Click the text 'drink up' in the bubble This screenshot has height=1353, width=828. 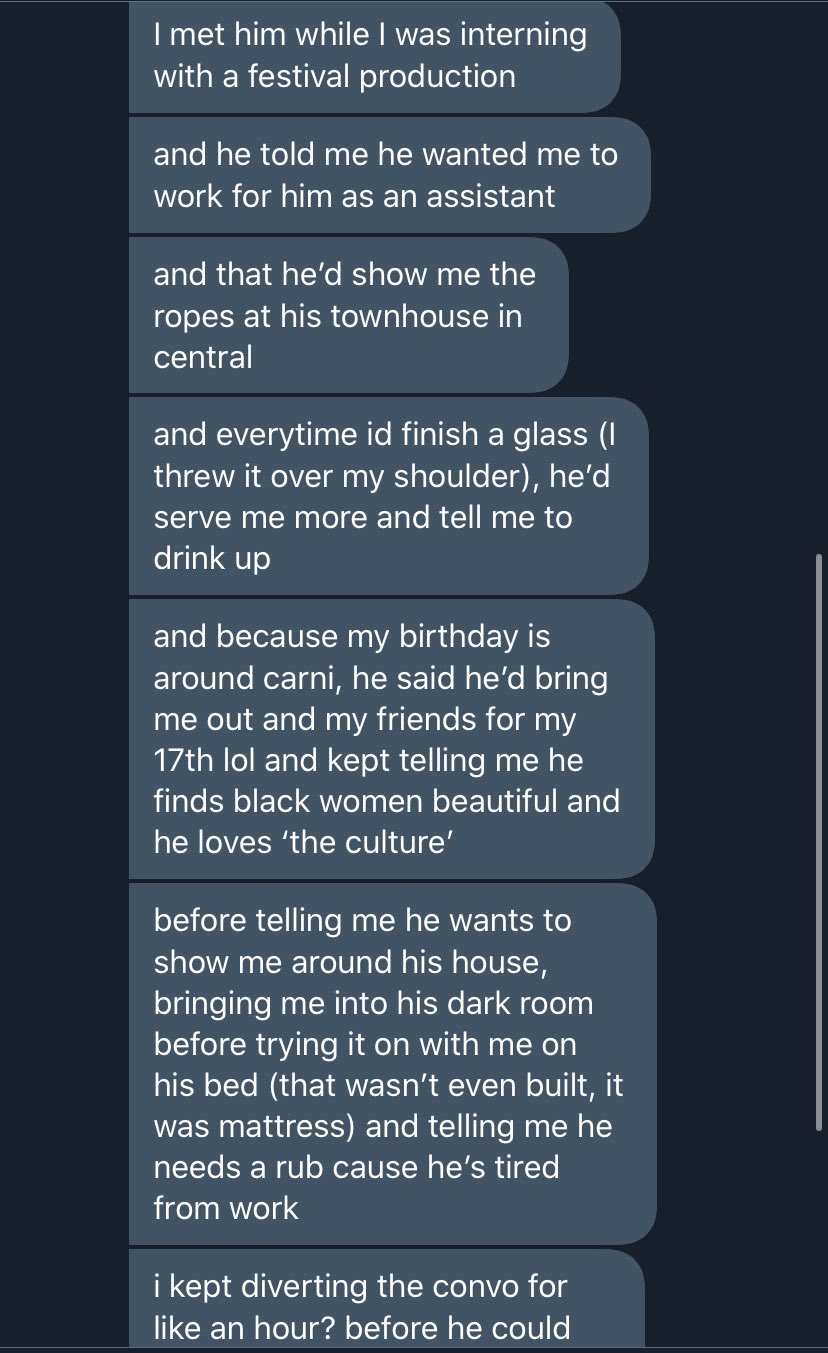coord(212,558)
